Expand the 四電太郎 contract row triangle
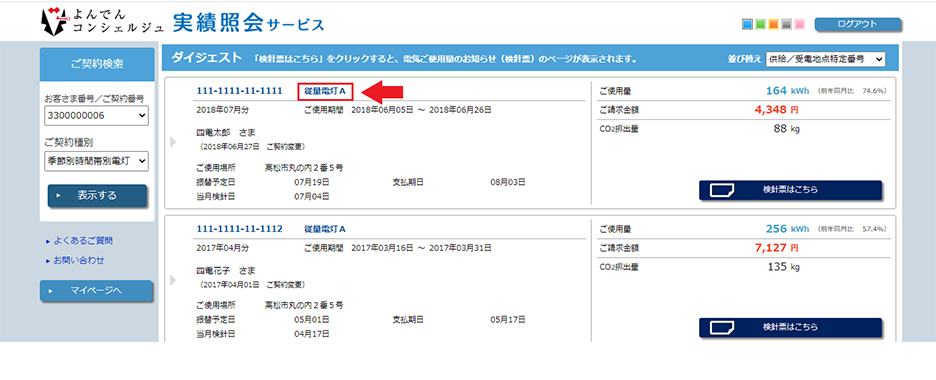This screenshot has width=936, height=380. click(174, 142)
